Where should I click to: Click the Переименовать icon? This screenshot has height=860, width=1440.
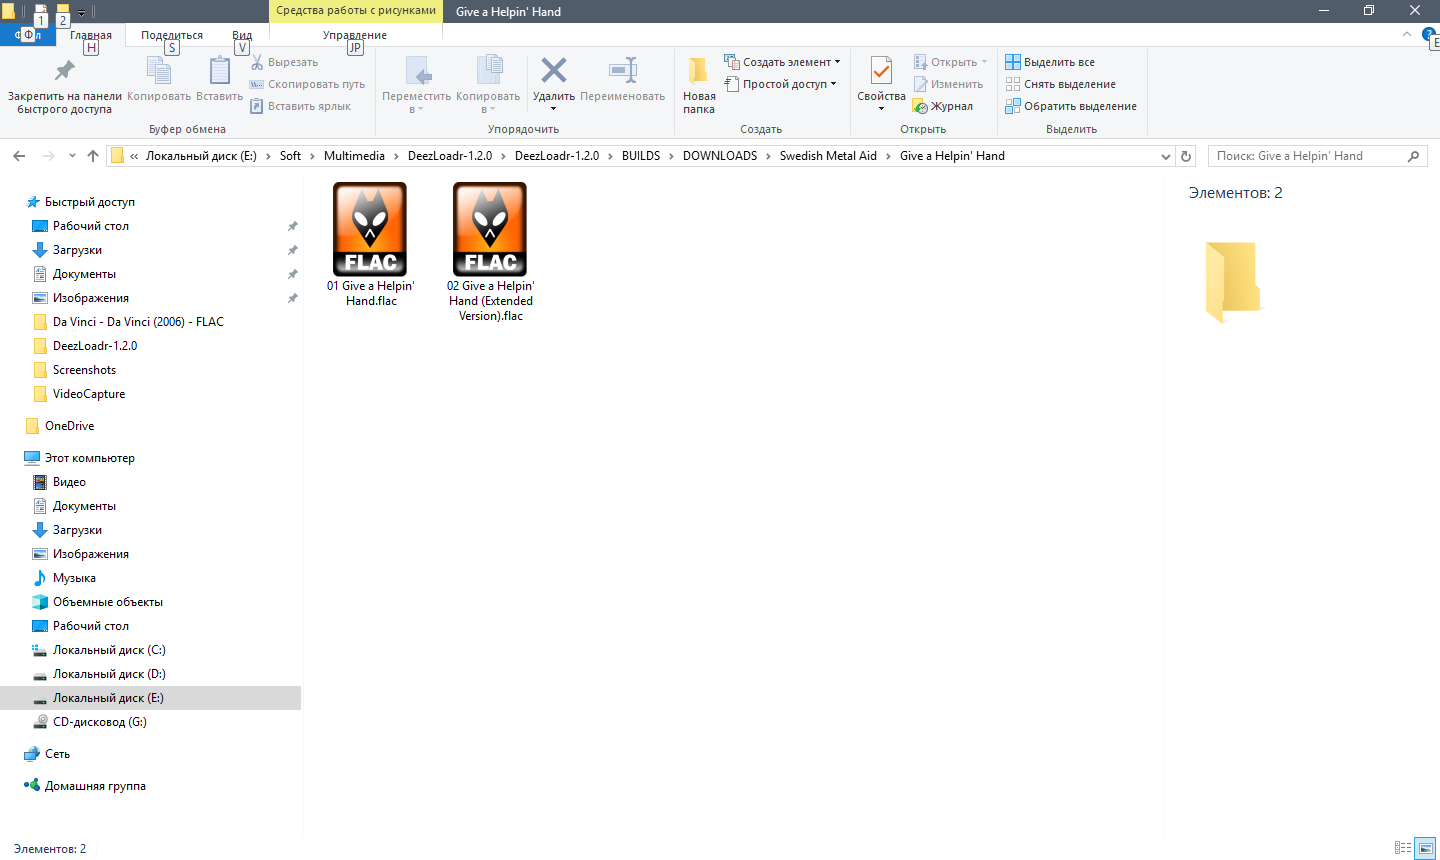pyautogui.click(x=623, y=70)
